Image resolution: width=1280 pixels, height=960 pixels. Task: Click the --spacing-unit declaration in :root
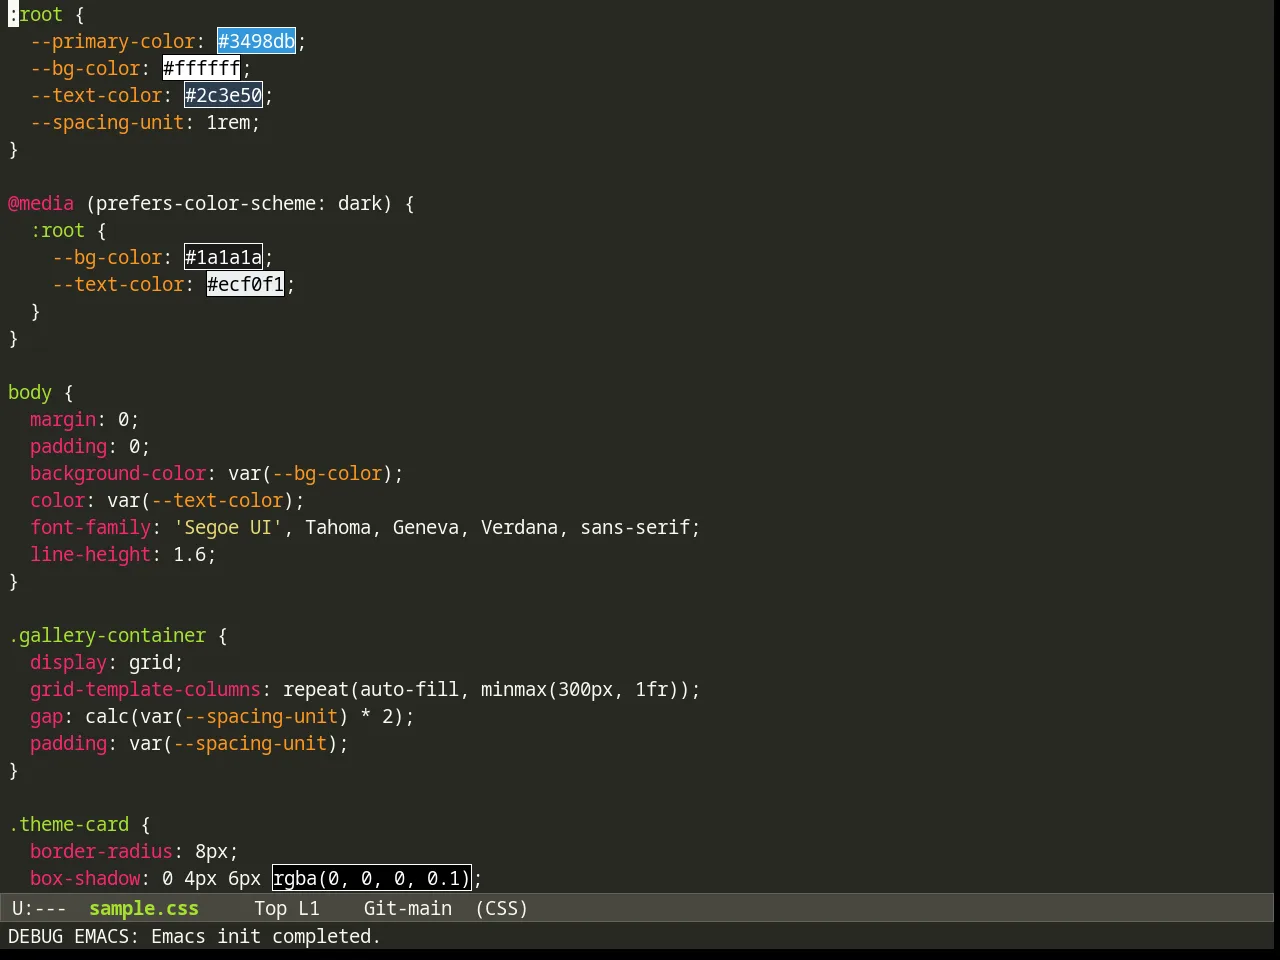(x=107, y=122)
